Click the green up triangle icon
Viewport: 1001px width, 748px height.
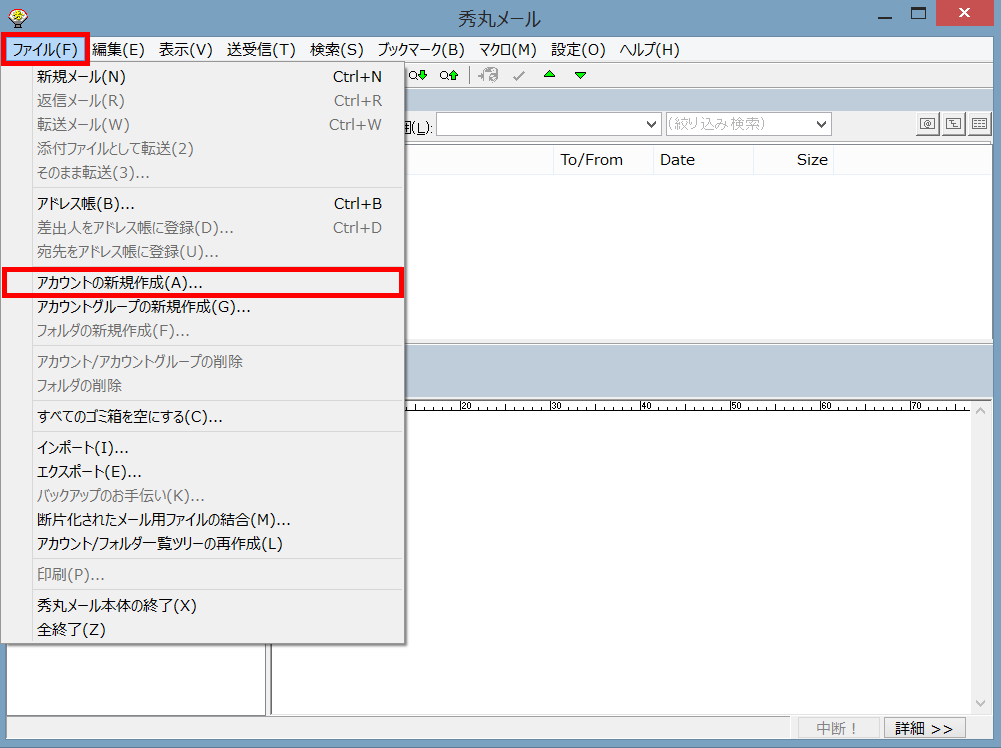point(549,75)
